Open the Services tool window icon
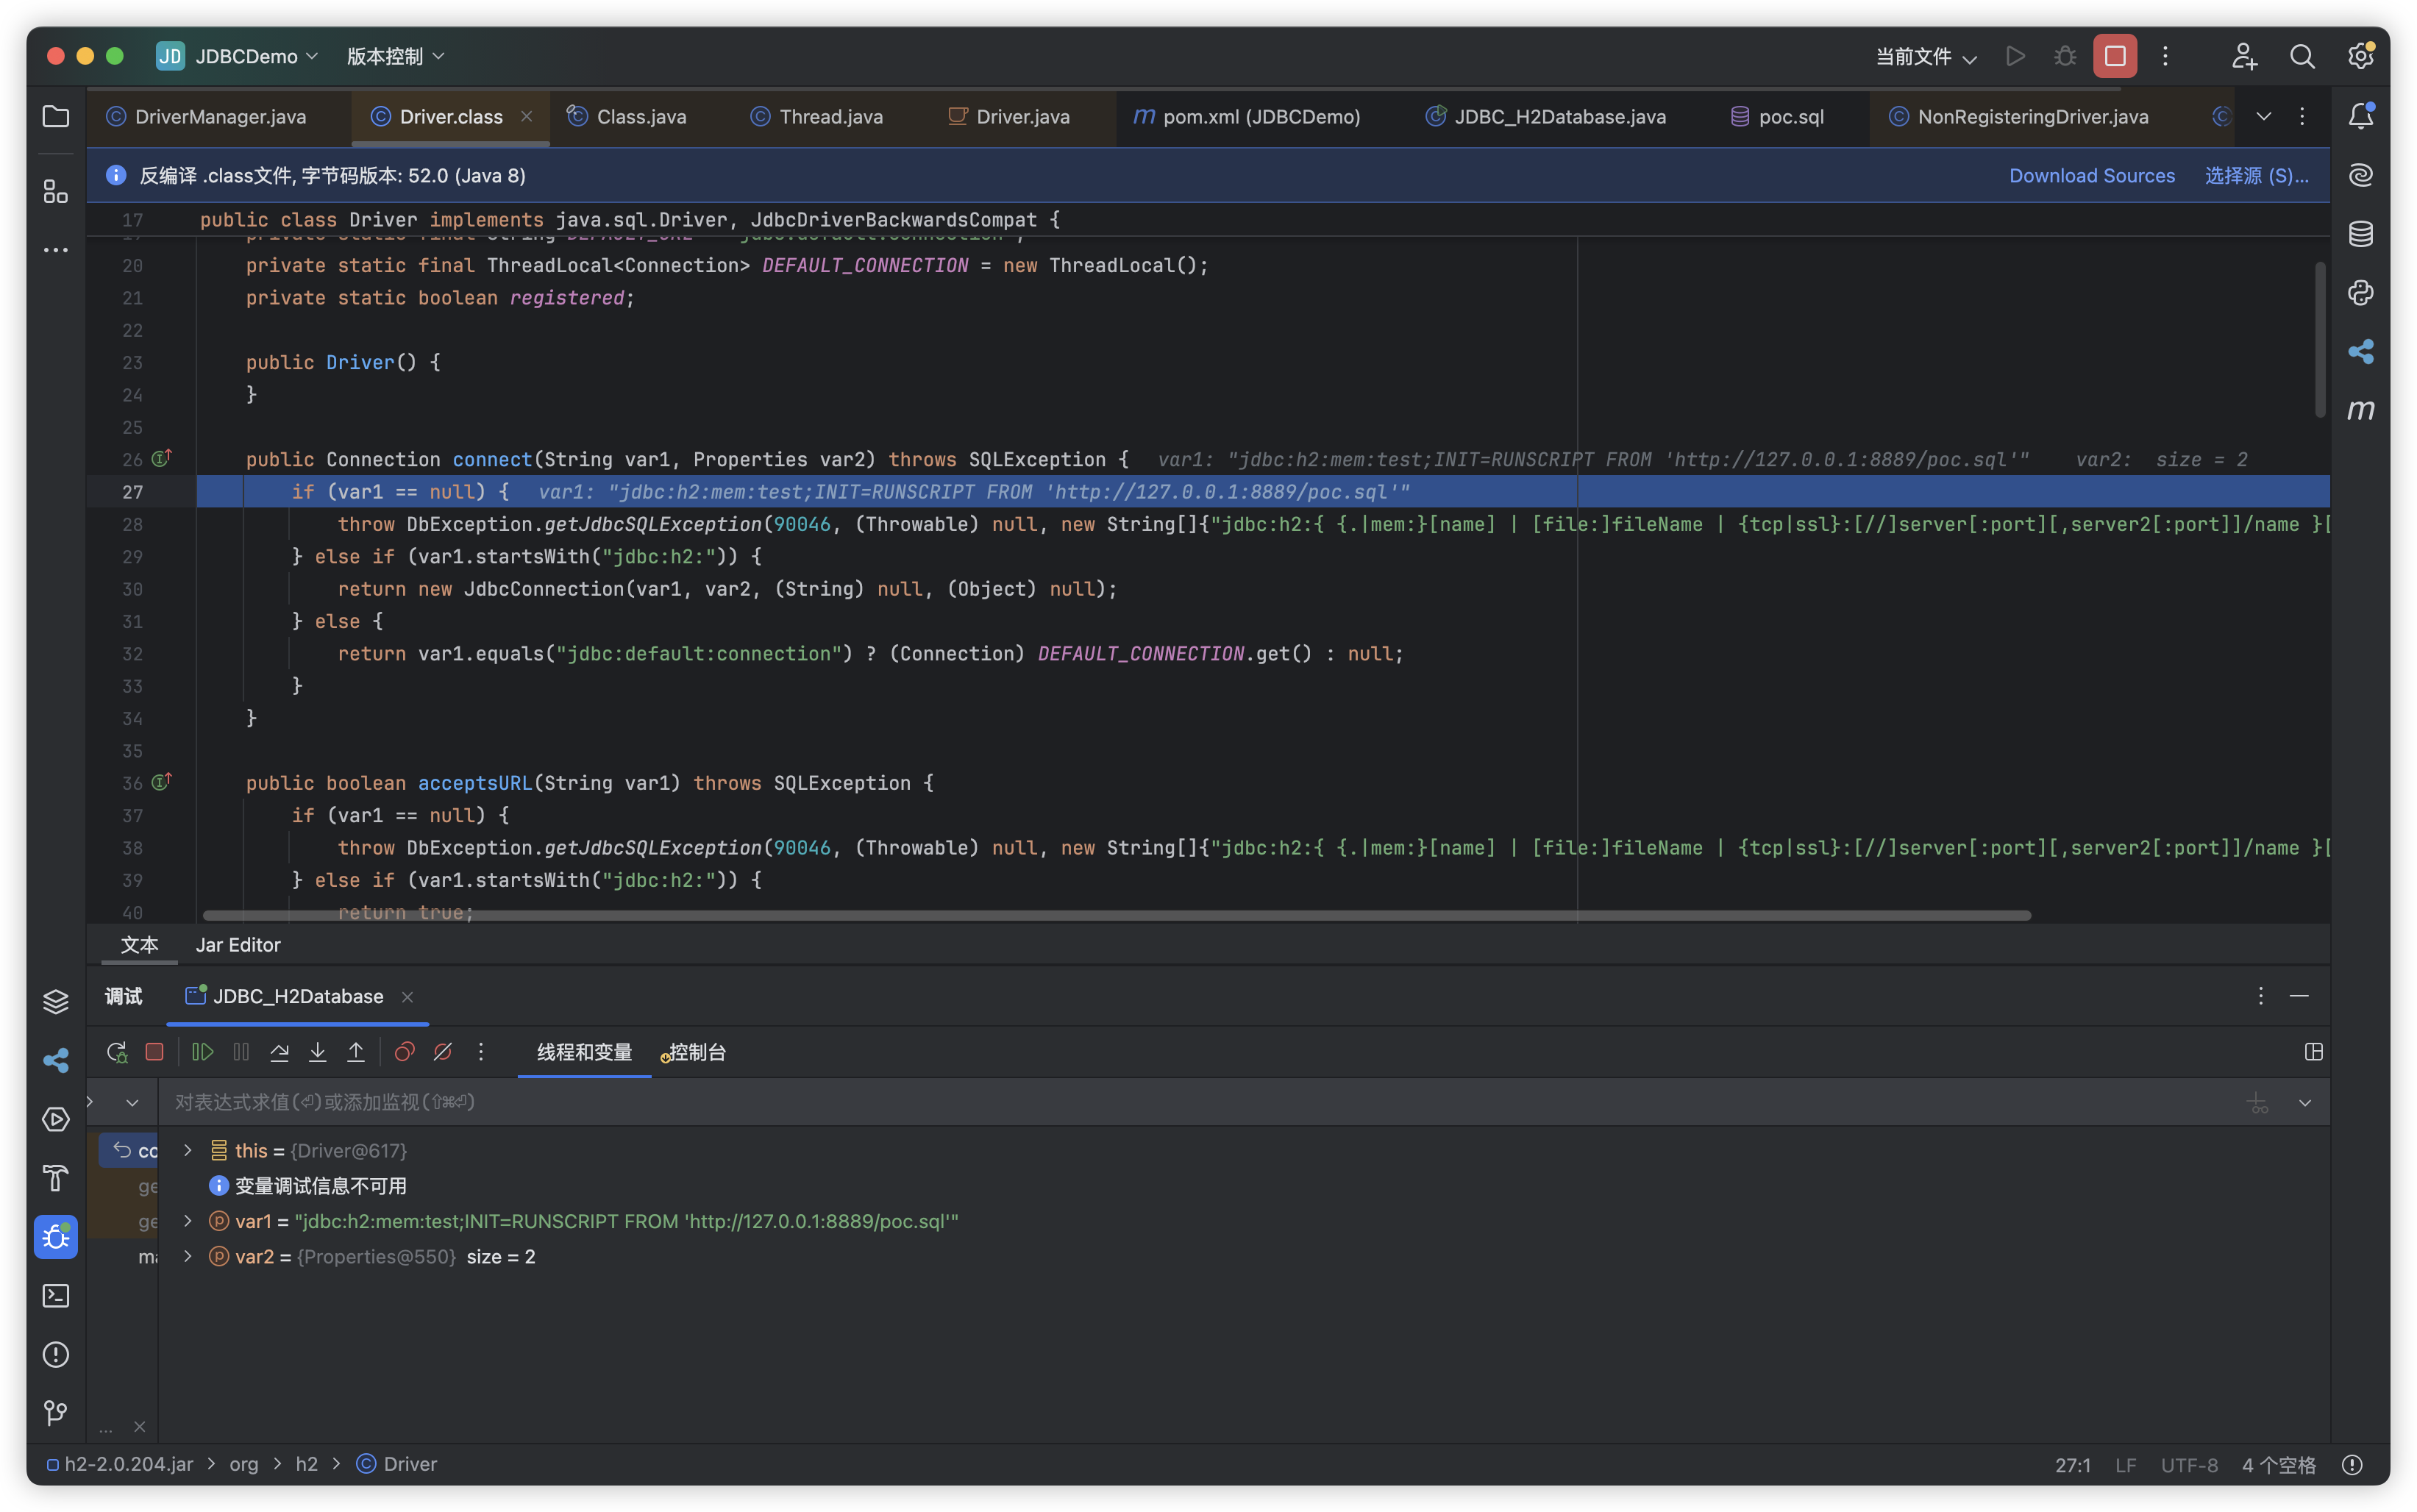Viewport: 2417px width, 1512px height. click(x=56, y=1119)
